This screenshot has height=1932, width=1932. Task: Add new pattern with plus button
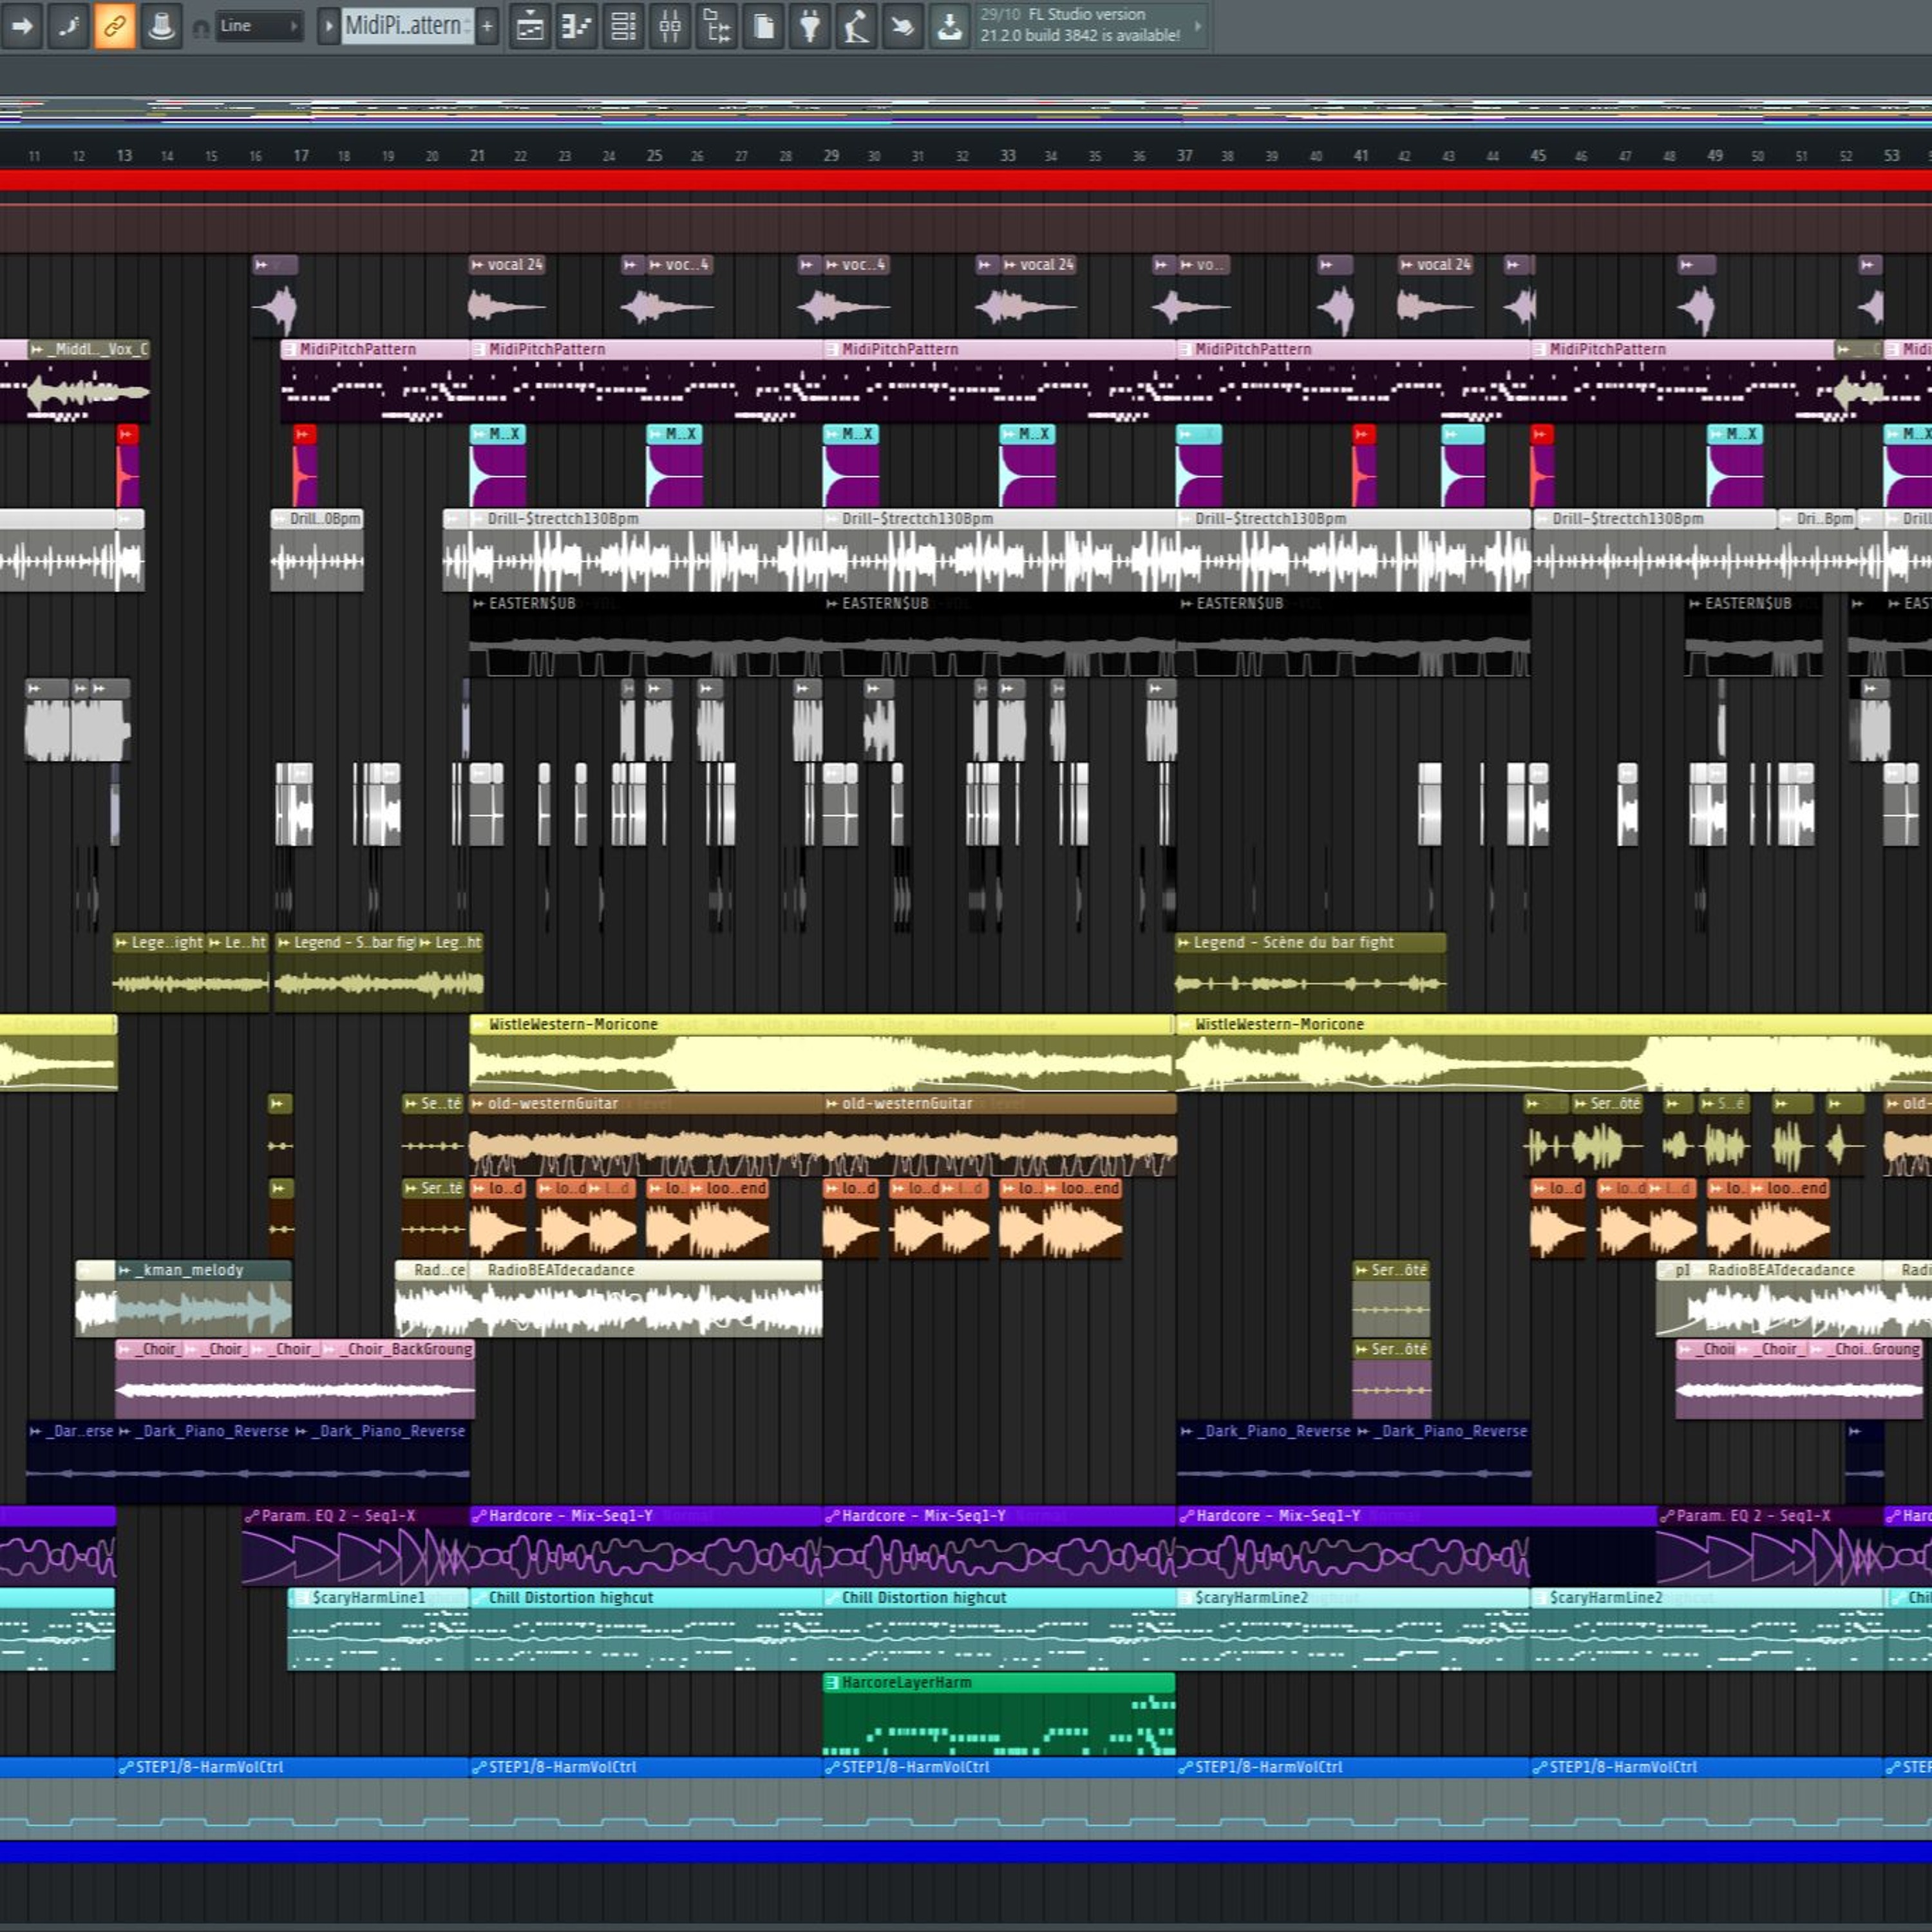coord(487,26)
